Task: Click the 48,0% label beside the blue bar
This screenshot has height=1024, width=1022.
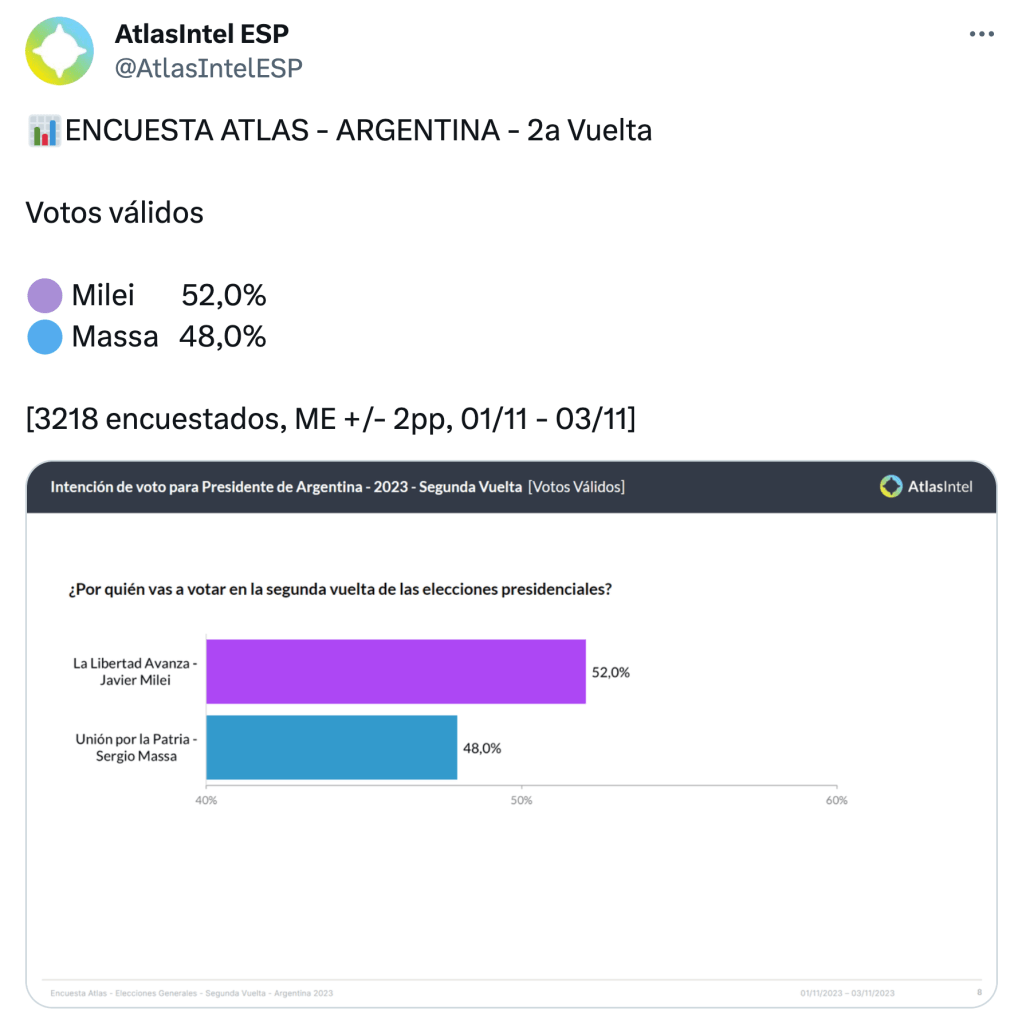Action: click(x=482, y=747)
